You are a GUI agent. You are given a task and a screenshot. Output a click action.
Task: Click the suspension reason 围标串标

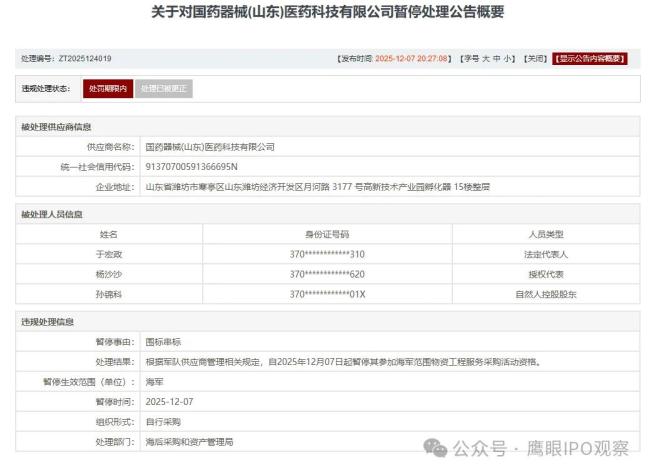[x=163, y=342]
